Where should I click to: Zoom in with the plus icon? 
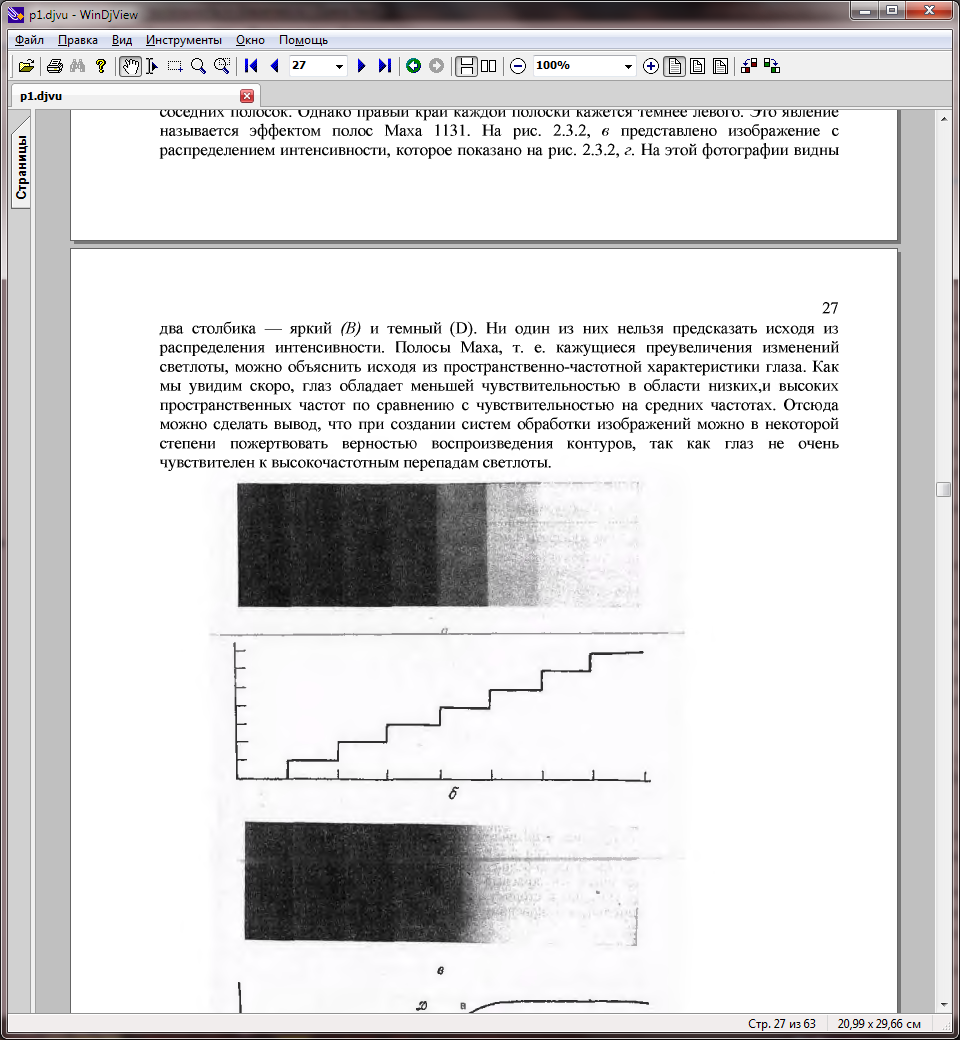[651, 66]
